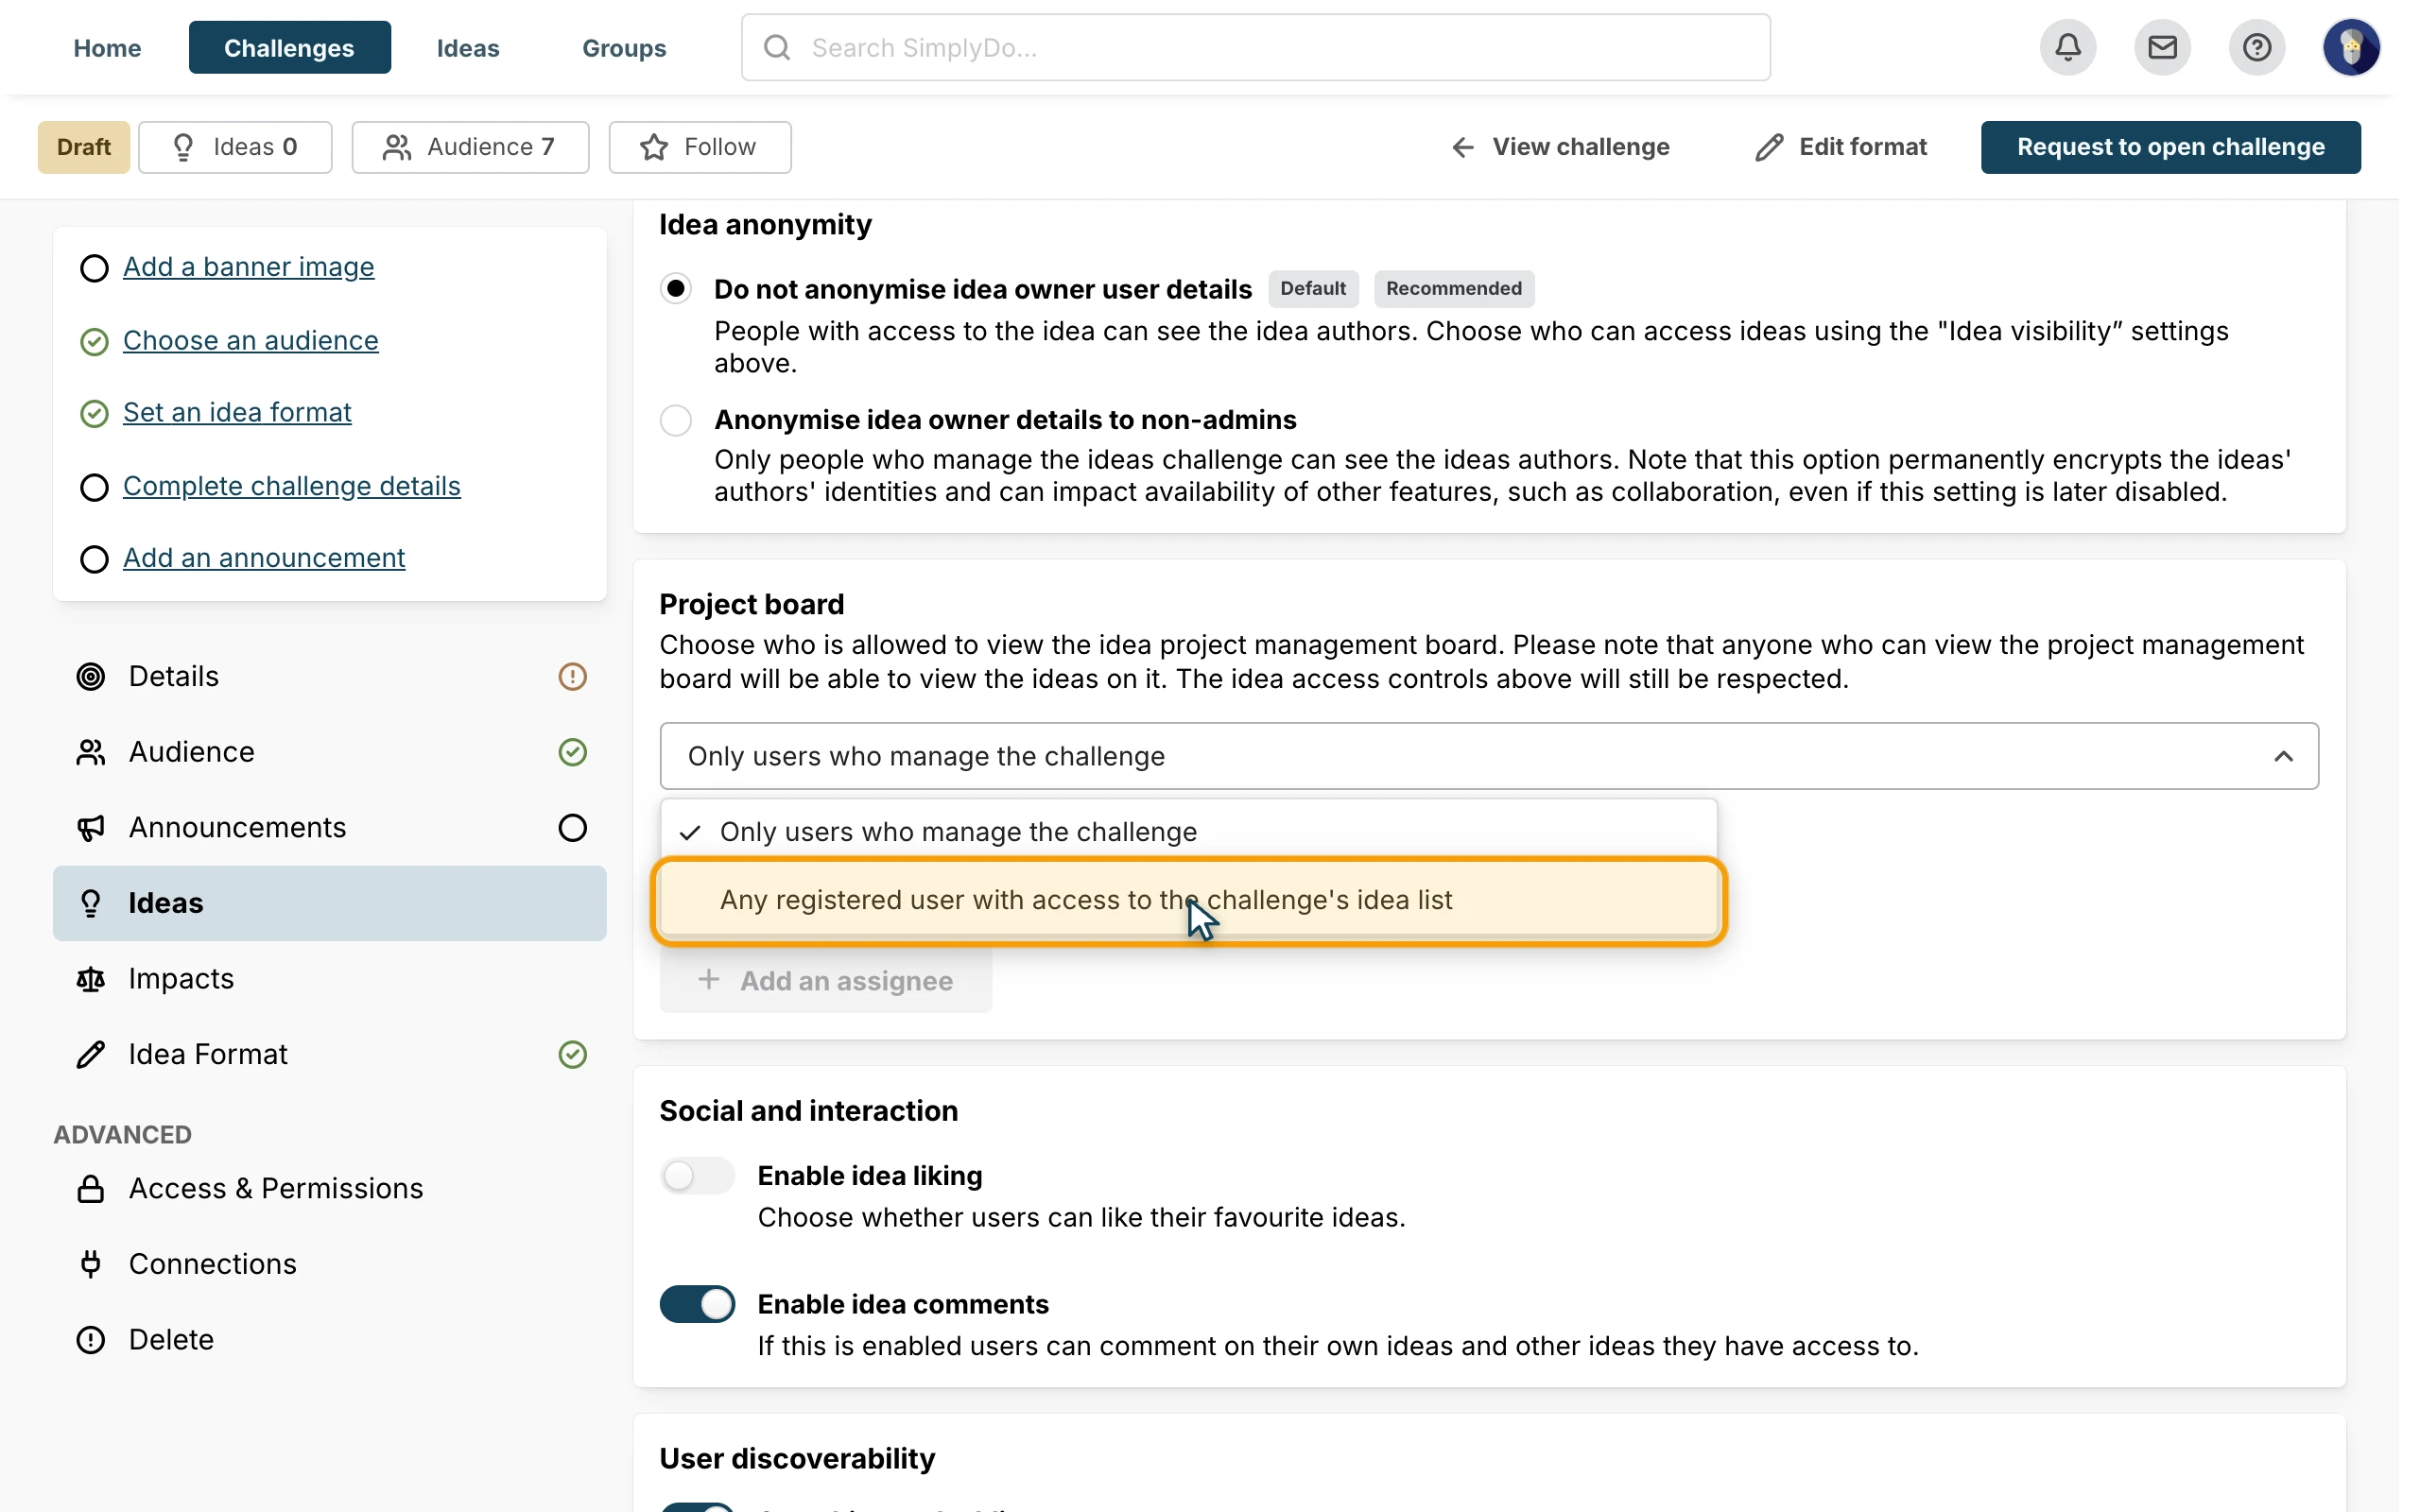Viewport: 2420px width, 1512px height.
Task: Click the pencil icon beside Edit format
Action: pos(1769,147)
